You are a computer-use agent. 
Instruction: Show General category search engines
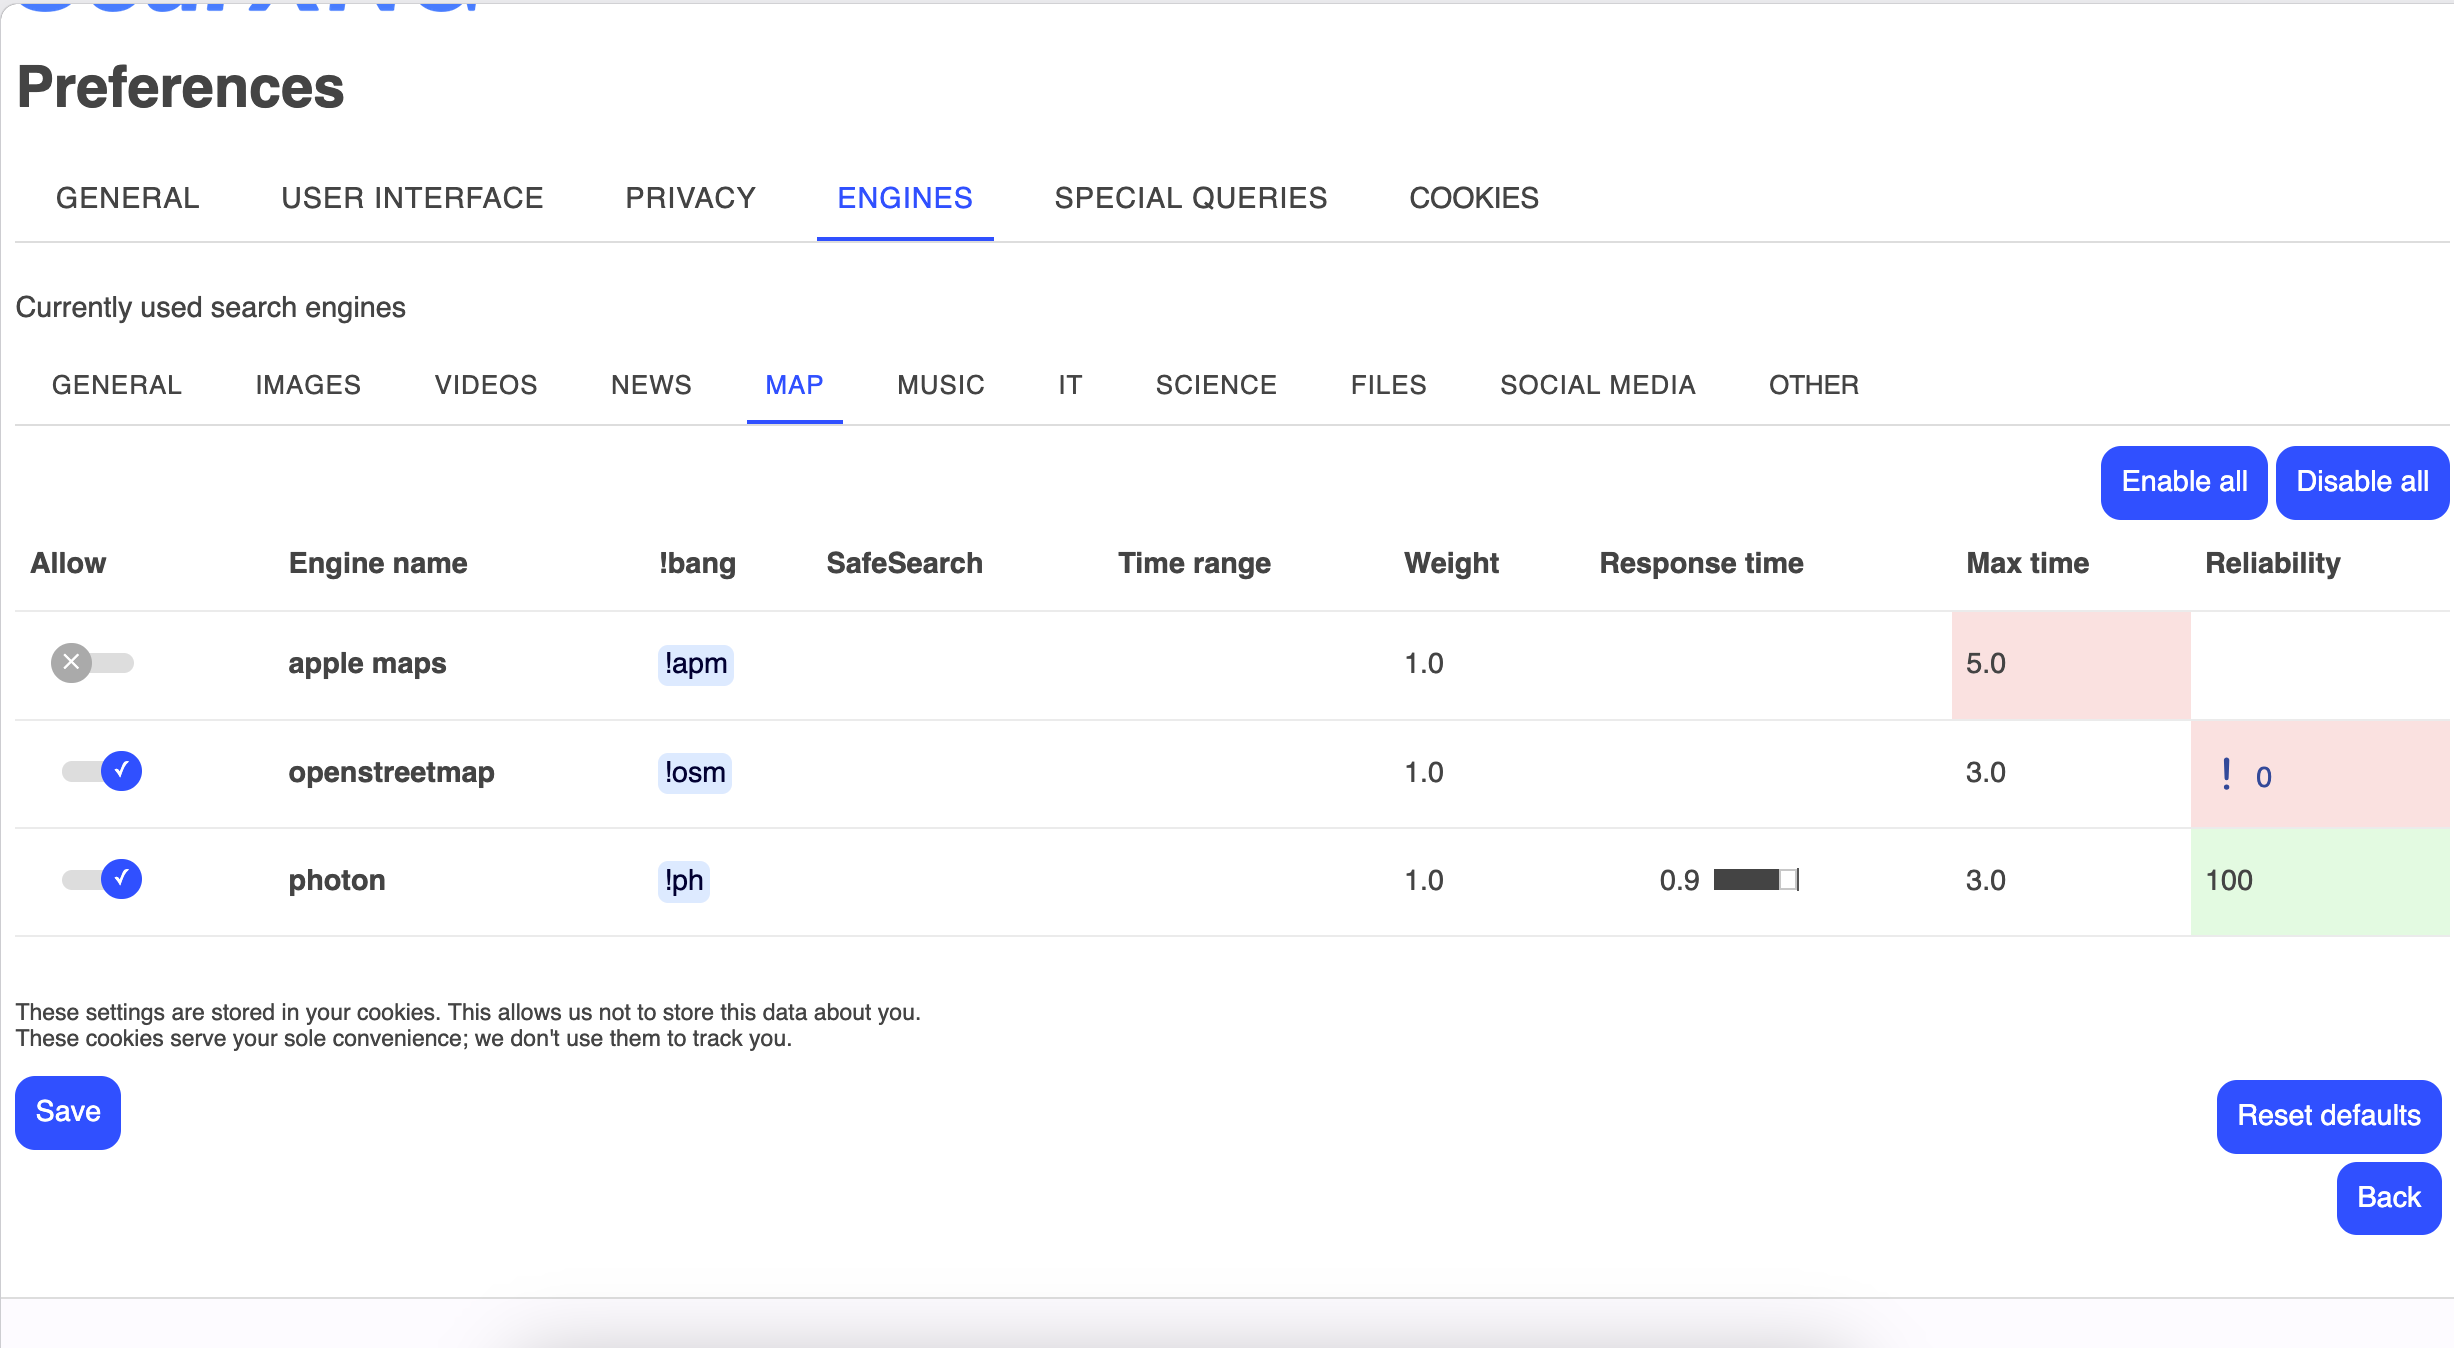[x=117, y=385]
